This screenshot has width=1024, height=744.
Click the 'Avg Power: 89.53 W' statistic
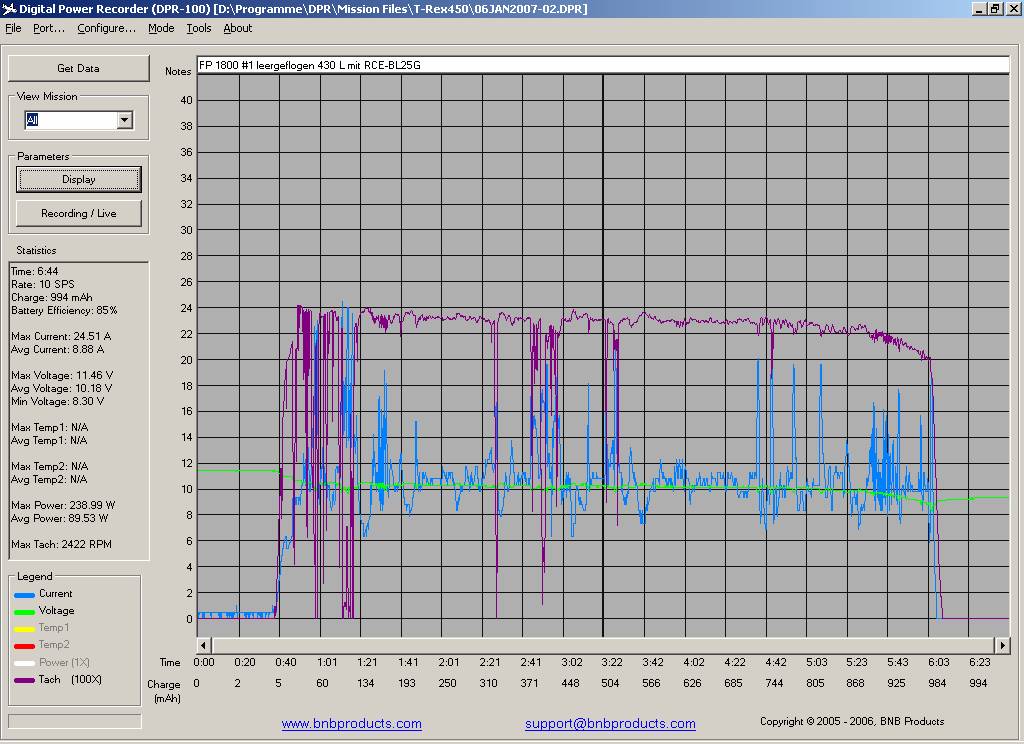pos(59,518)
